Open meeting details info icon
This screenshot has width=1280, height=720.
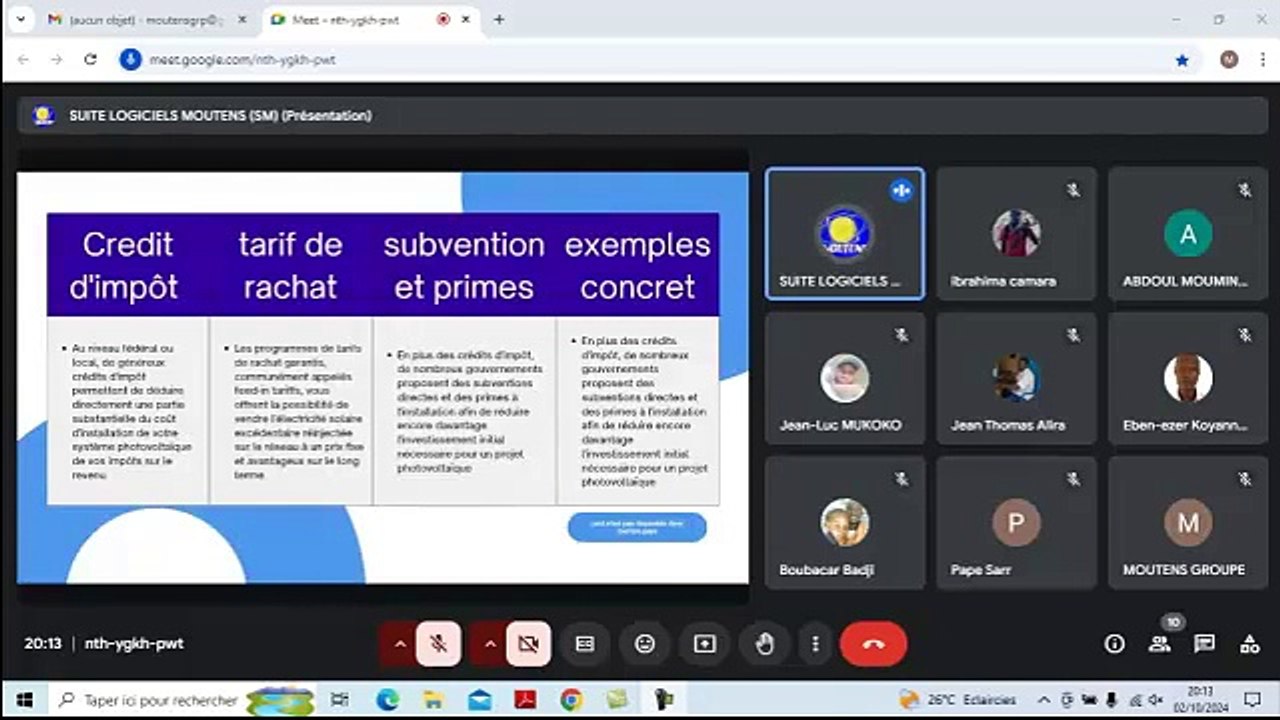coord(1114,644)
